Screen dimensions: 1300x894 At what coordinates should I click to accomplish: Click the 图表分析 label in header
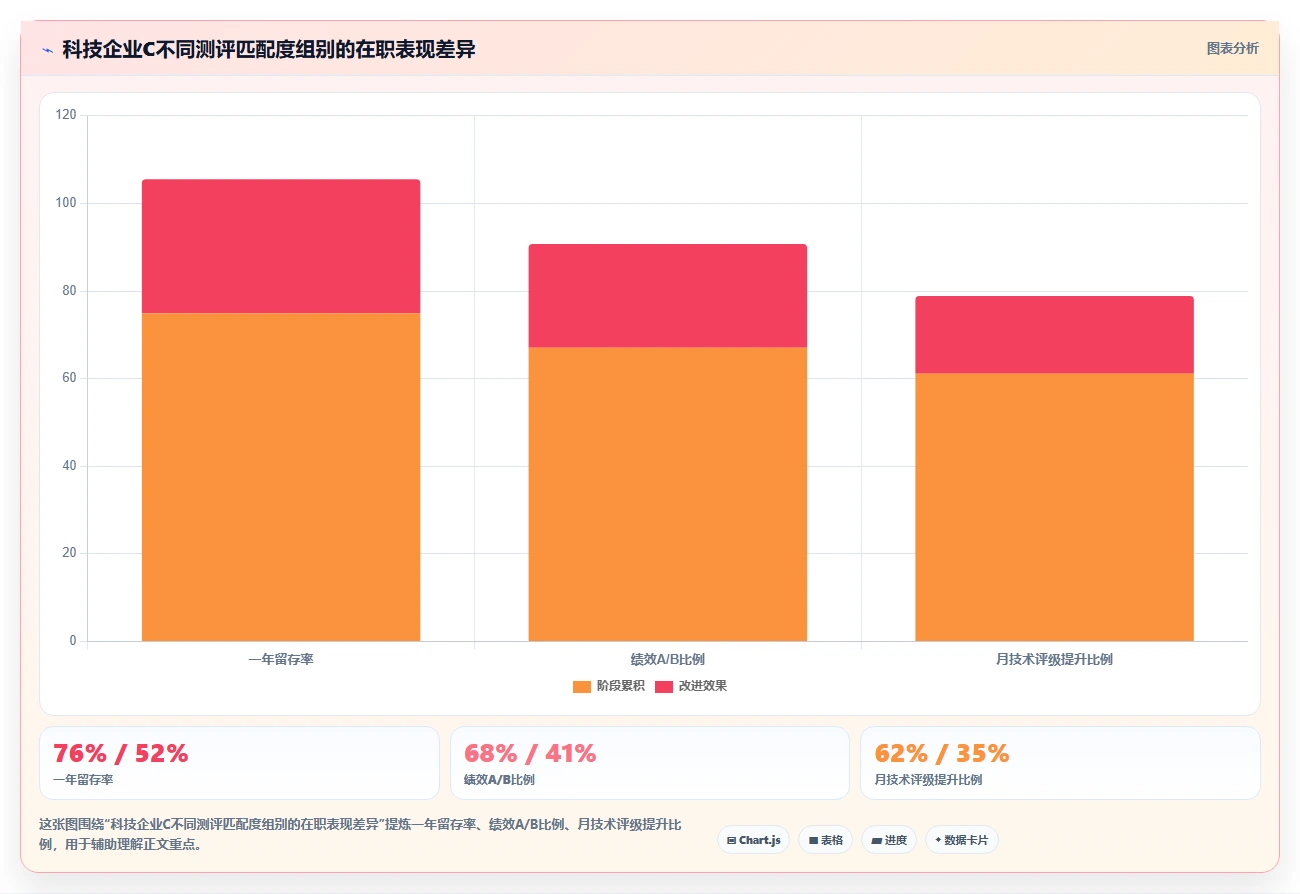1232,48
